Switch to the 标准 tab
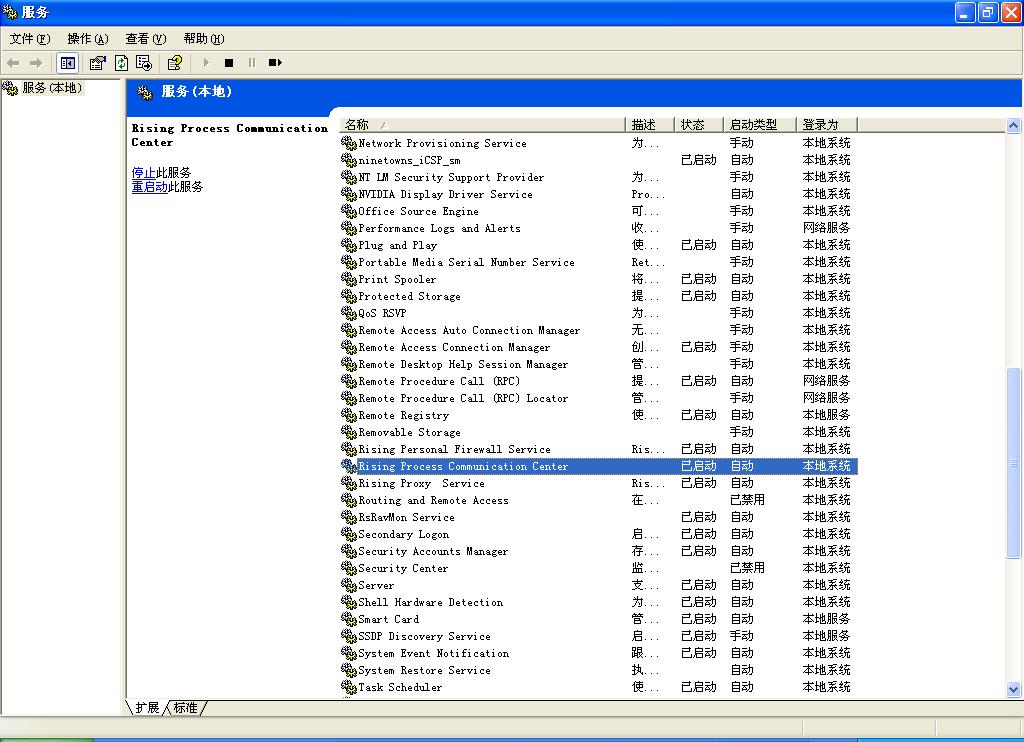The width and height of the screenshot is (1024, 742). pyautogui.click(x=185, y=707)
